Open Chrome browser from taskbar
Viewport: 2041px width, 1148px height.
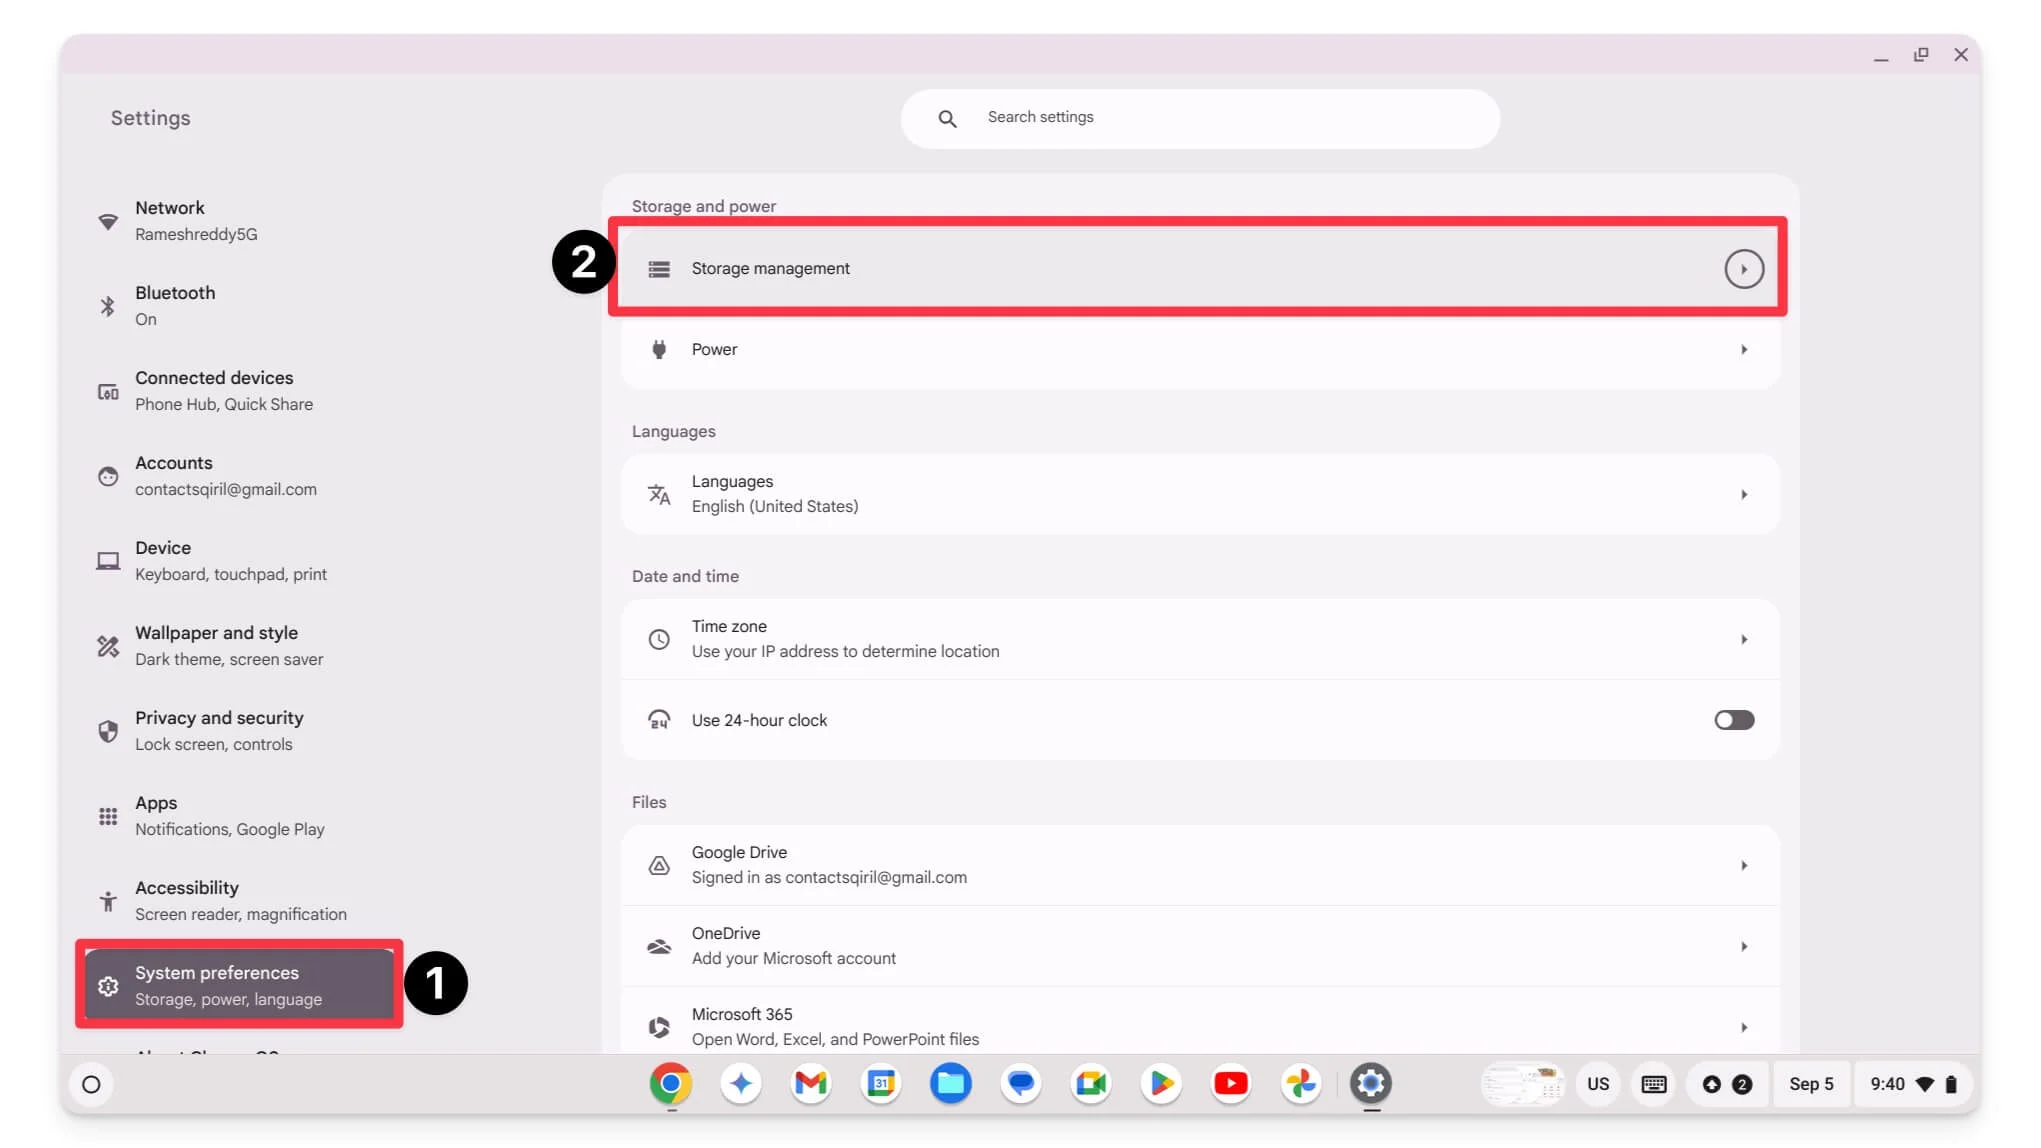670,1084
